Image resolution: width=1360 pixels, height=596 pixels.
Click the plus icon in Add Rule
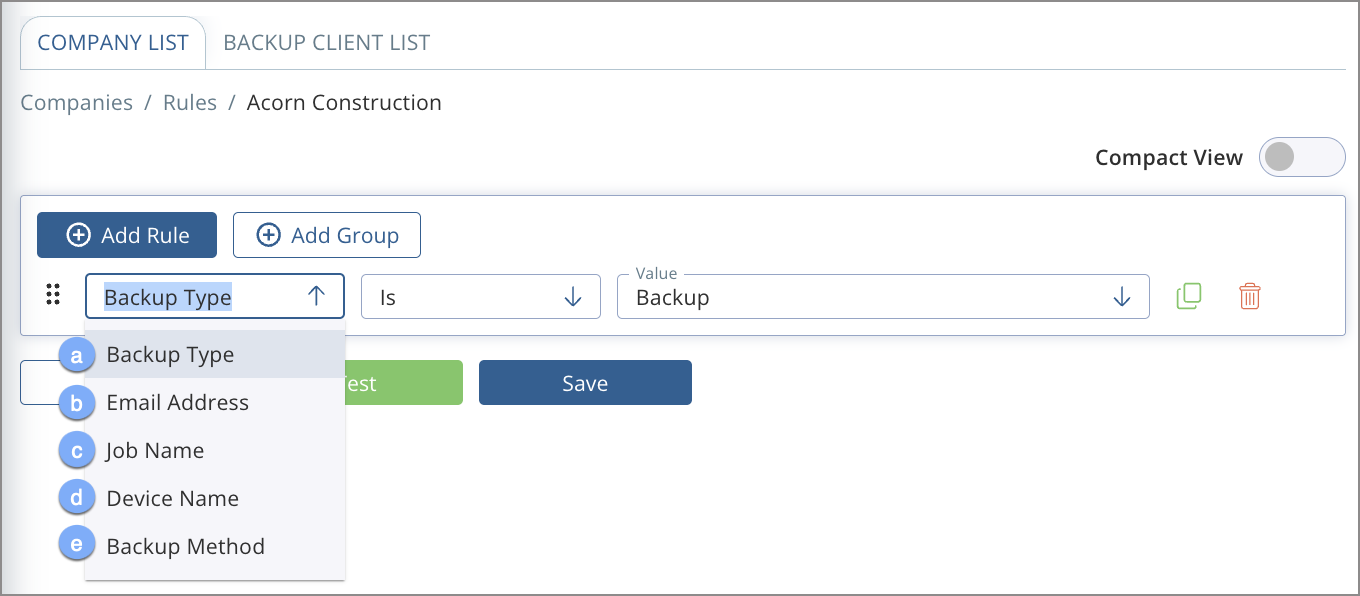click(78, 235)
